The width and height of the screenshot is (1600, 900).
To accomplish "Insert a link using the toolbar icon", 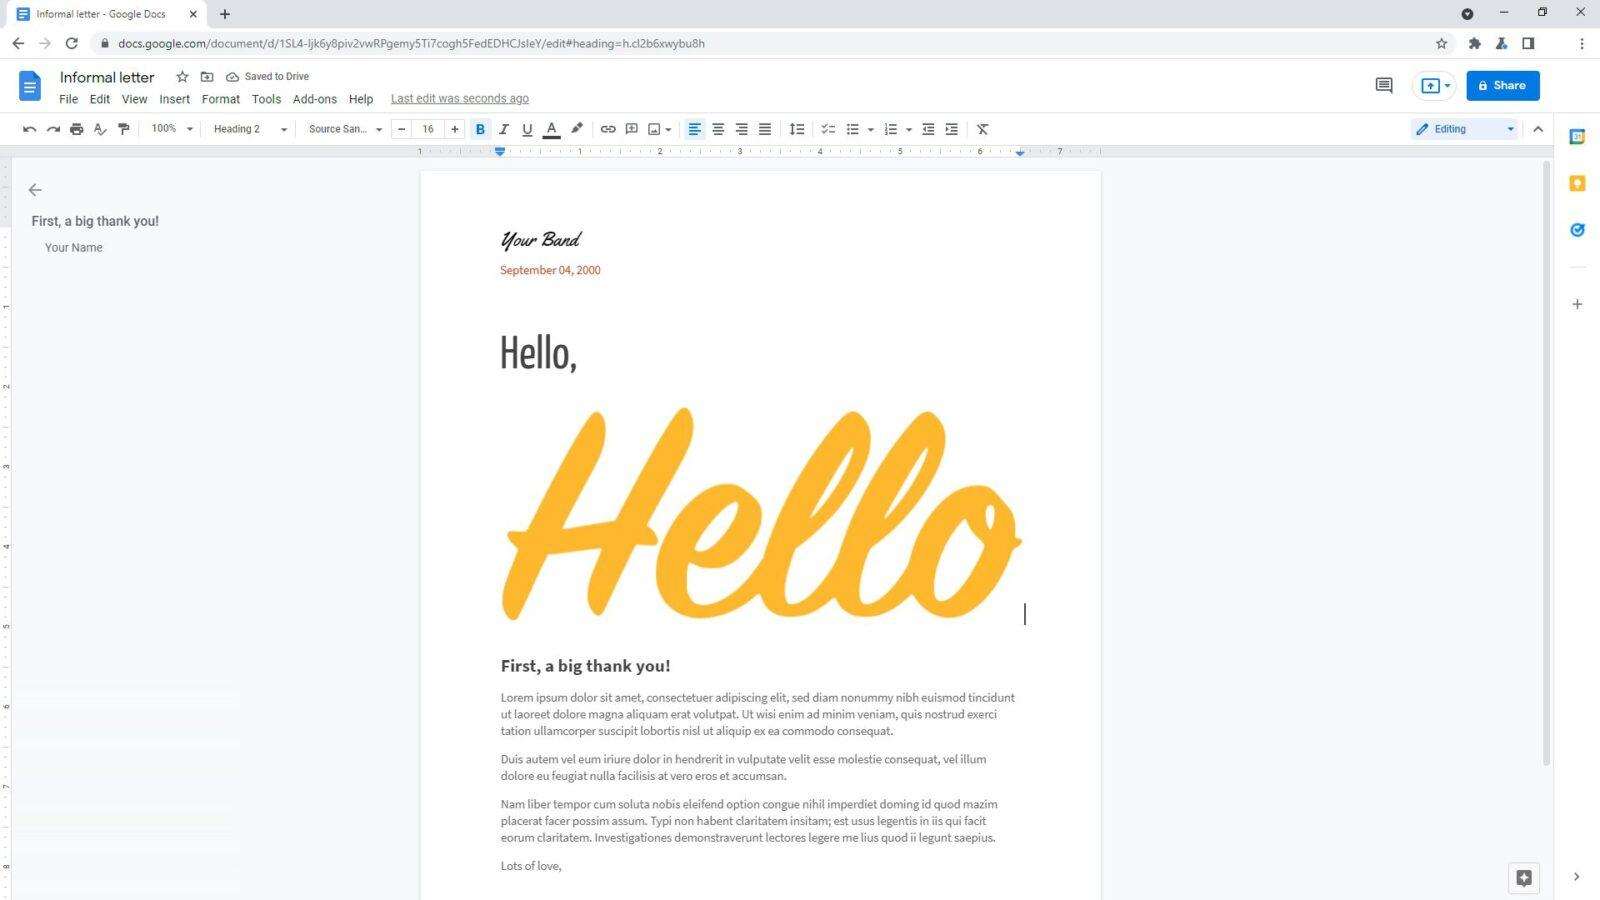I will [x=607, y=128].
